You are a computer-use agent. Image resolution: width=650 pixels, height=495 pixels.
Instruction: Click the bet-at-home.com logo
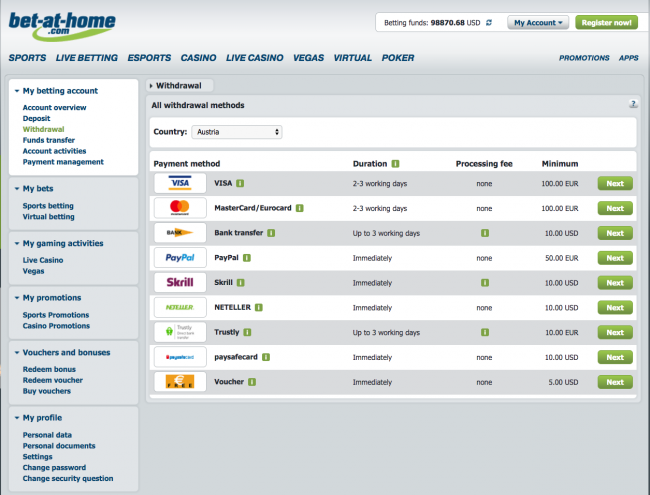pos(61,25)
